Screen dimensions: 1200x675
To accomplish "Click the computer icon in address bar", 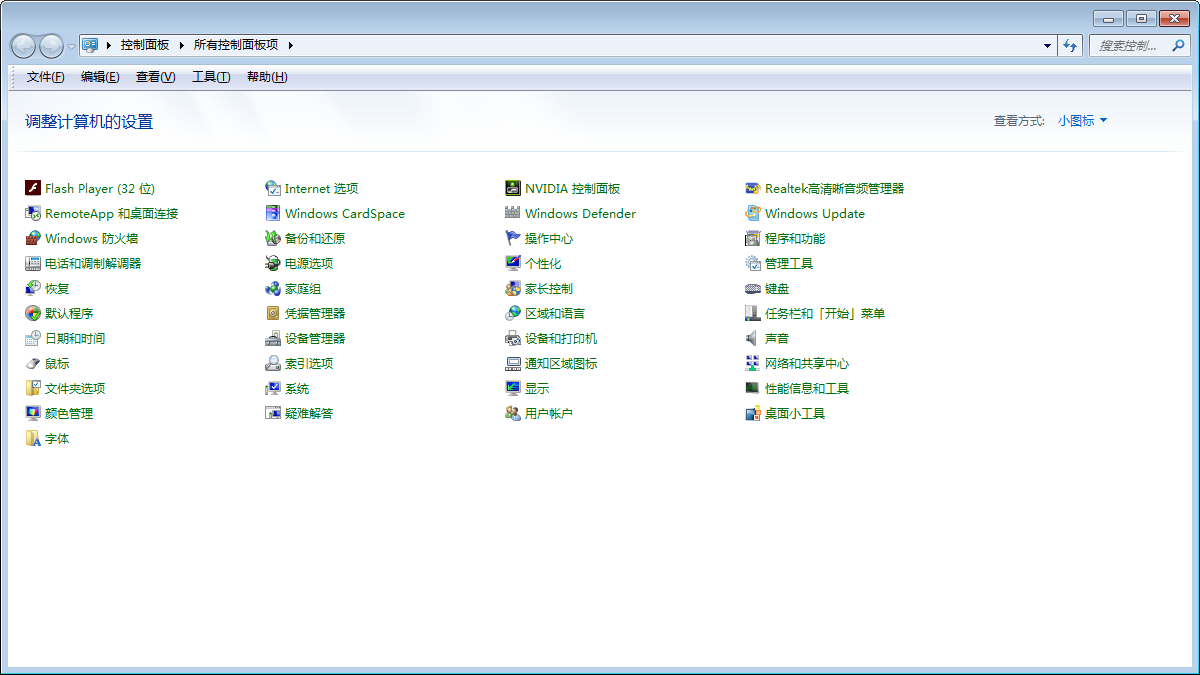I will click(x=90, y=45).
